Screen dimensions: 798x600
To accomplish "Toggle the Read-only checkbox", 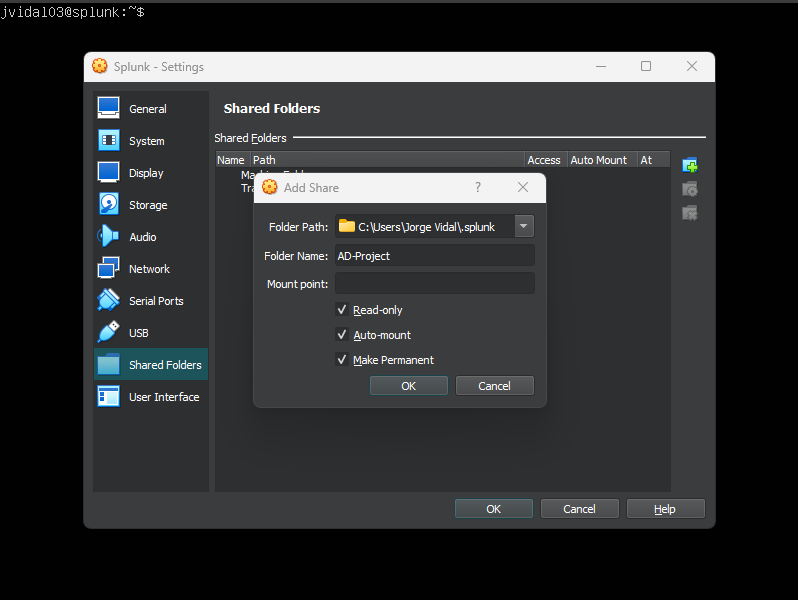I will (341, 309).
